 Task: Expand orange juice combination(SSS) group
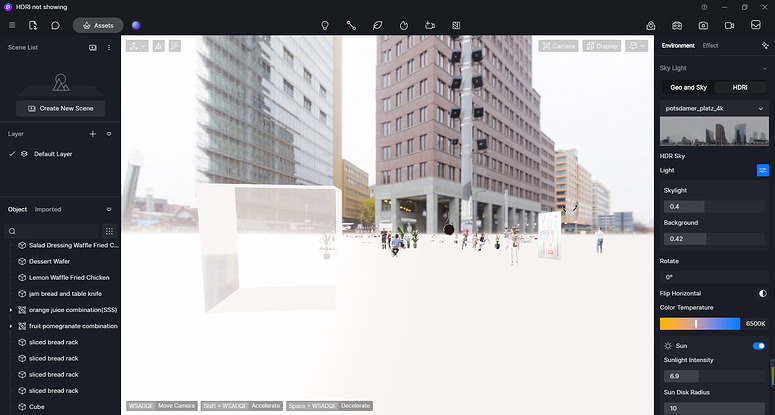[x=11, y=310]
